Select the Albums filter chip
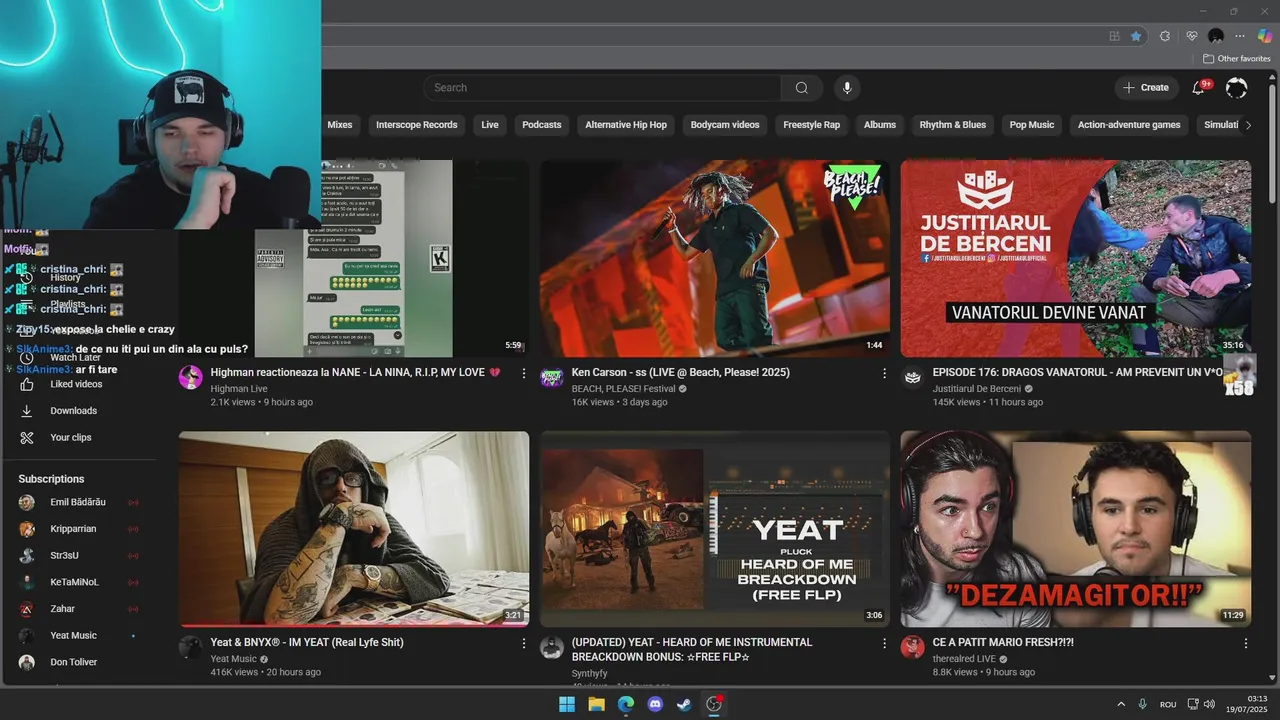The height and width of the screenshot is (720, 1280). click(880, 125)
